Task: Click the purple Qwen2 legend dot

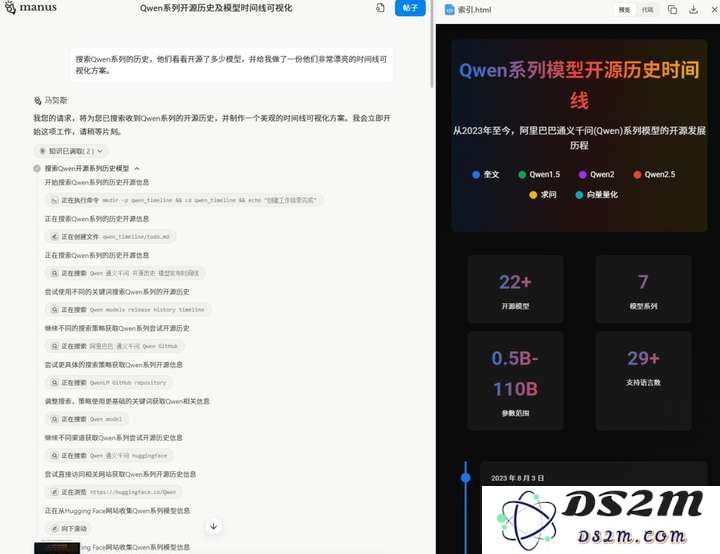Action: click(582, 175)
